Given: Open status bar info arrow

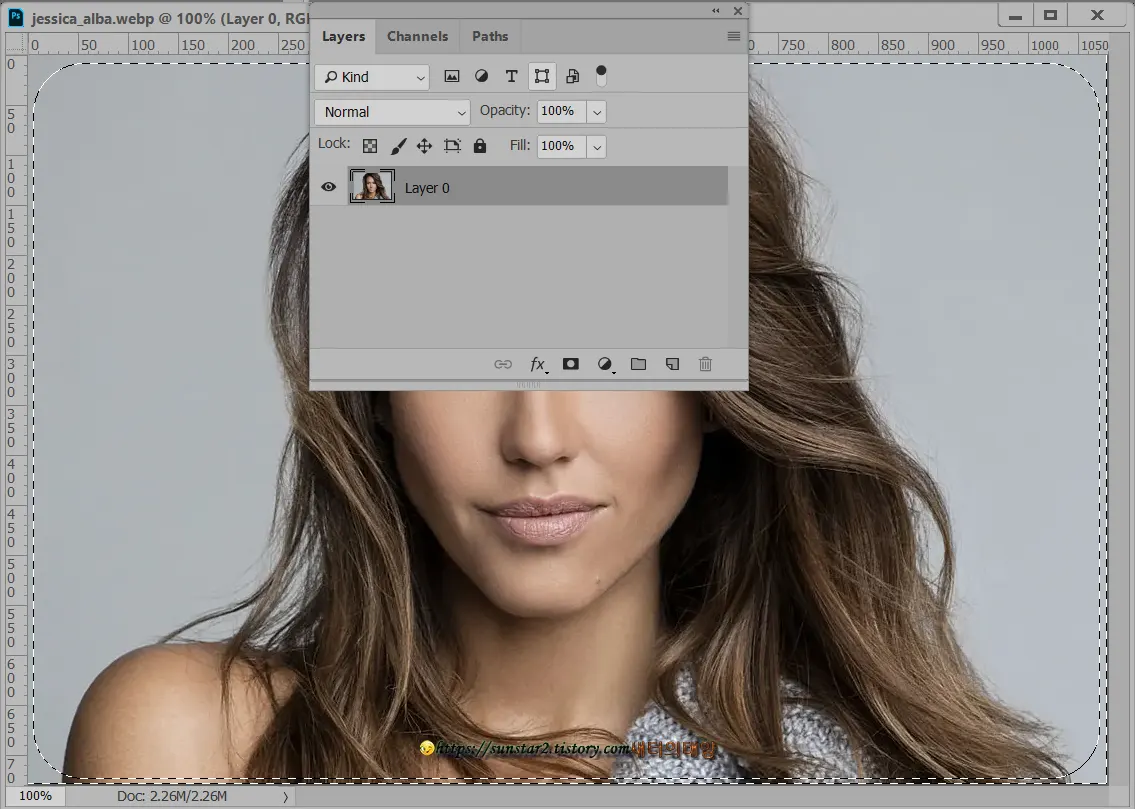Looking at the screenshot, I should pyautogui.click(x=285, y=797).
